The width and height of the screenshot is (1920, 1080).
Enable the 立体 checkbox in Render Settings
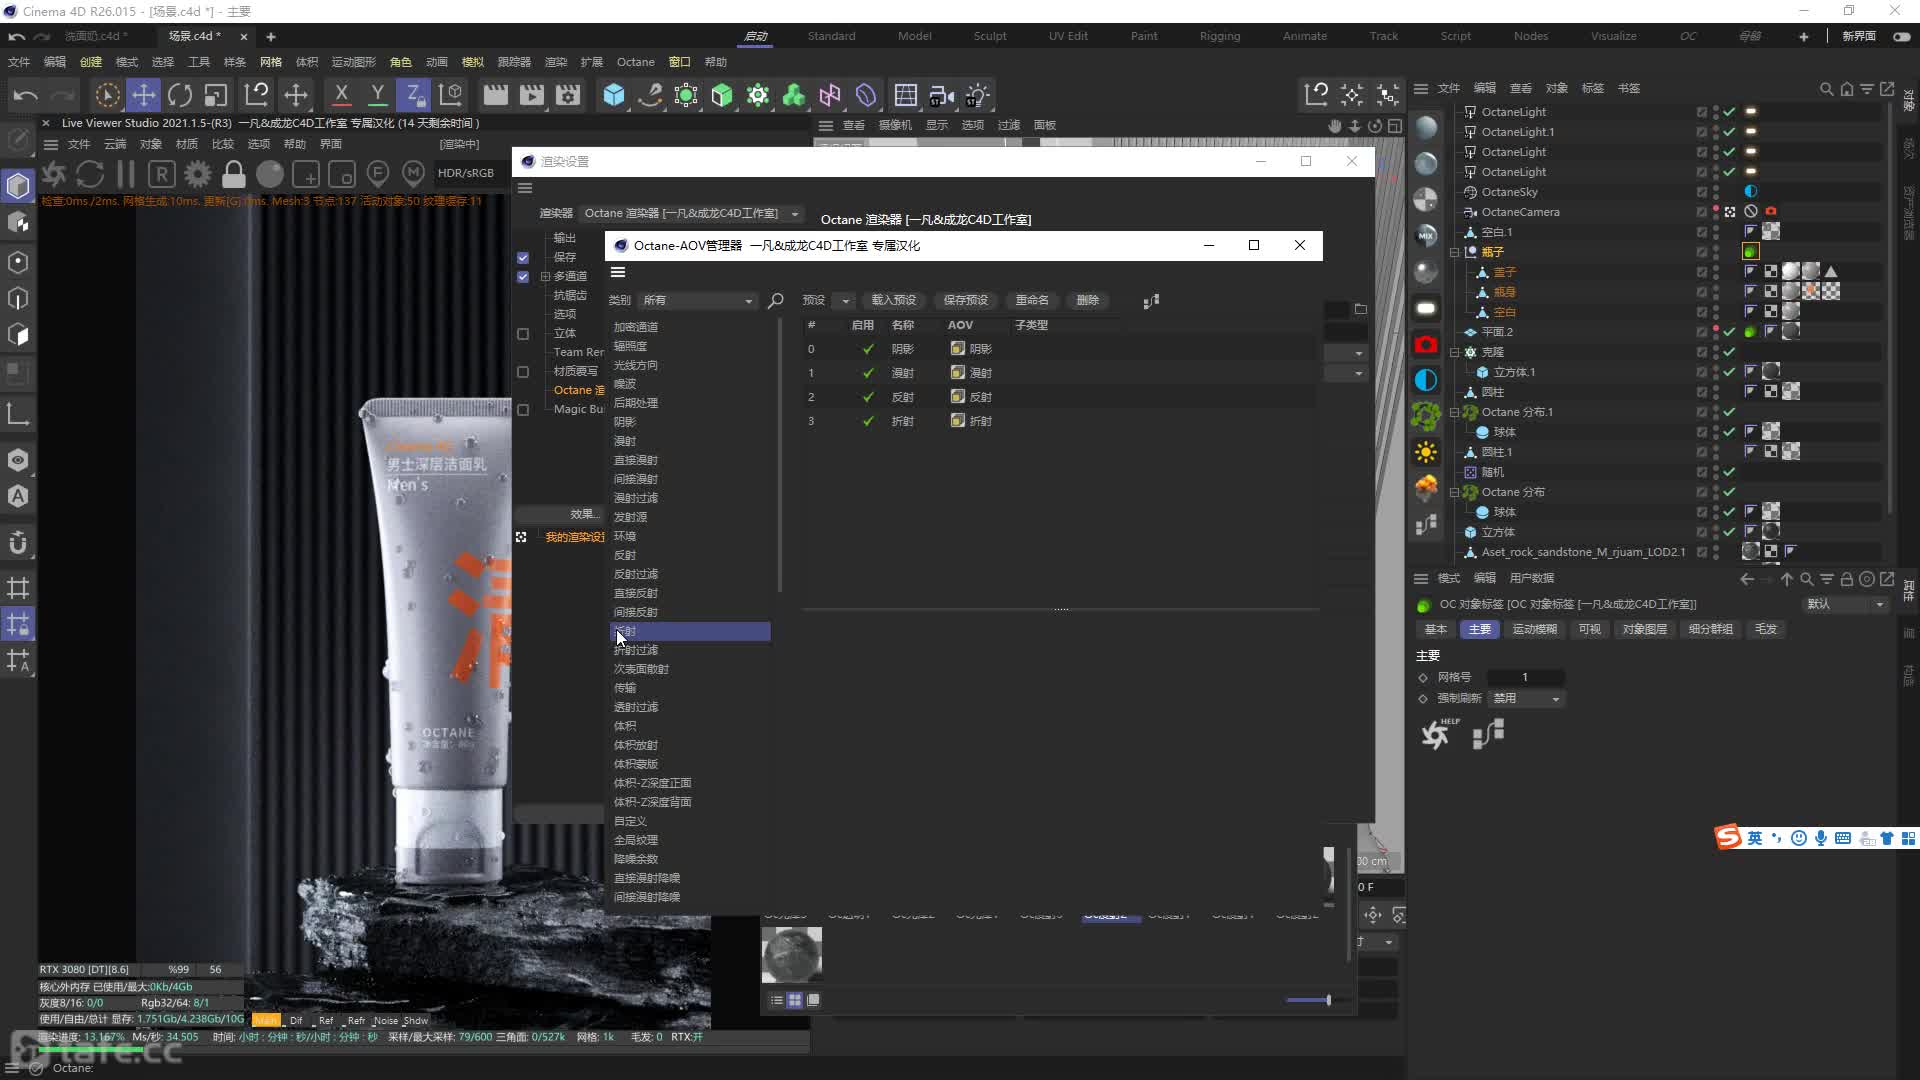point(523,334)
